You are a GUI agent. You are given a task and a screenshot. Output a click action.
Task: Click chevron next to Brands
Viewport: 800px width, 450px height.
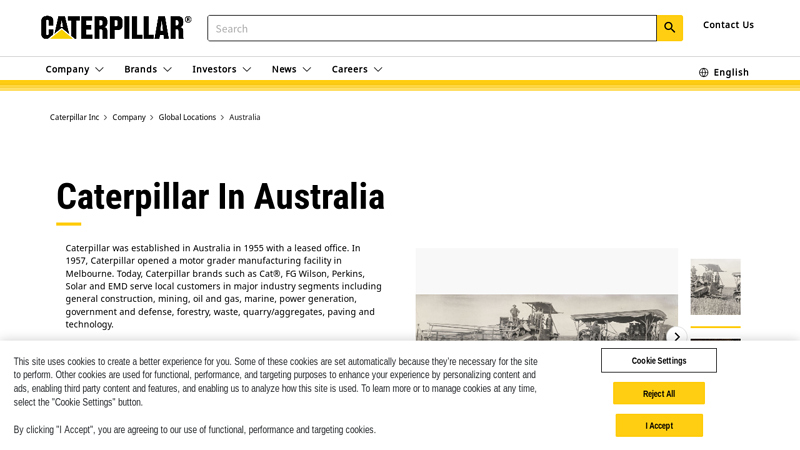click(x=167, y=69)
